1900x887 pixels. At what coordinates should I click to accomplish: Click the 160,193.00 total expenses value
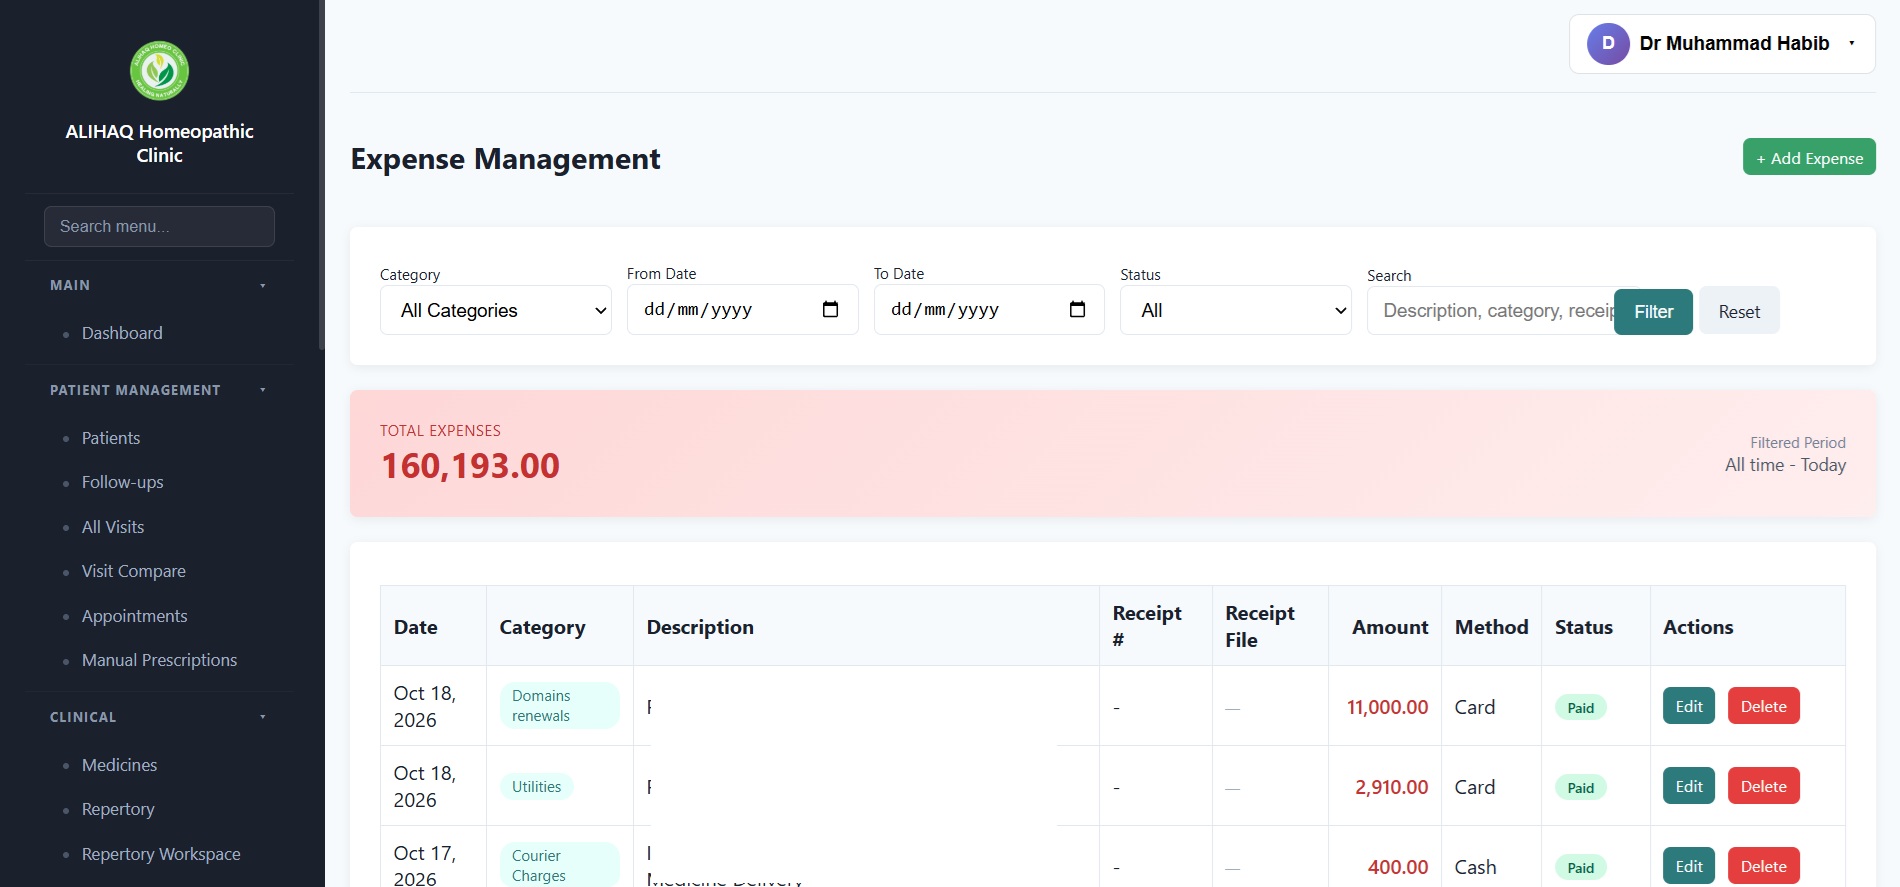[470, 466]
